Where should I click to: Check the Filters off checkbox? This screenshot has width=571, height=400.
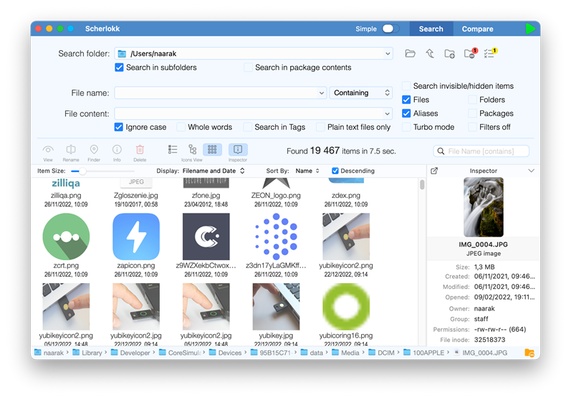[472, 127]
